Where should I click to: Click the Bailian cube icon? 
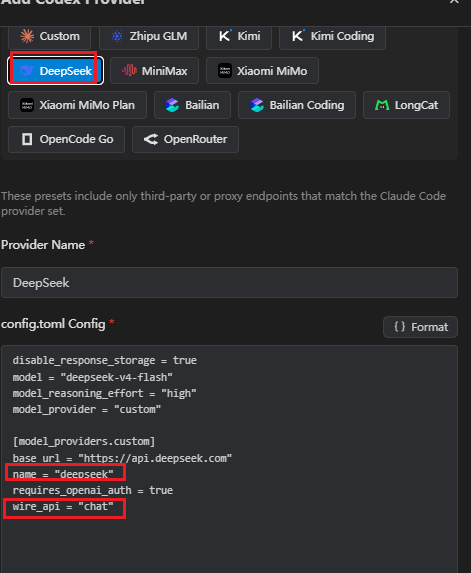pos(172,105)
